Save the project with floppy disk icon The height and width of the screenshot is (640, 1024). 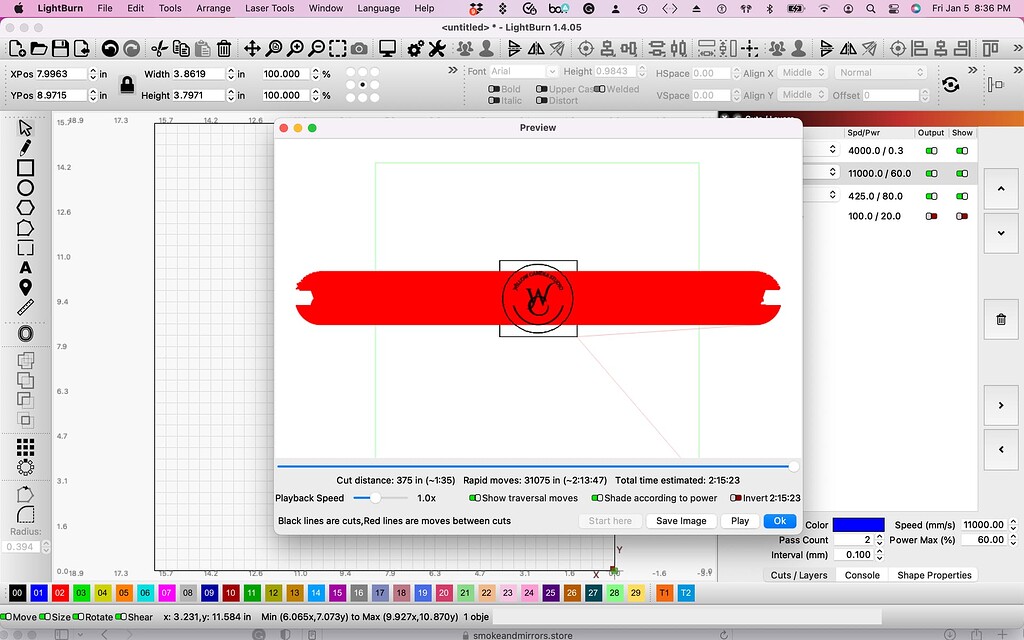pyautogui.click(x=60, y=48)
